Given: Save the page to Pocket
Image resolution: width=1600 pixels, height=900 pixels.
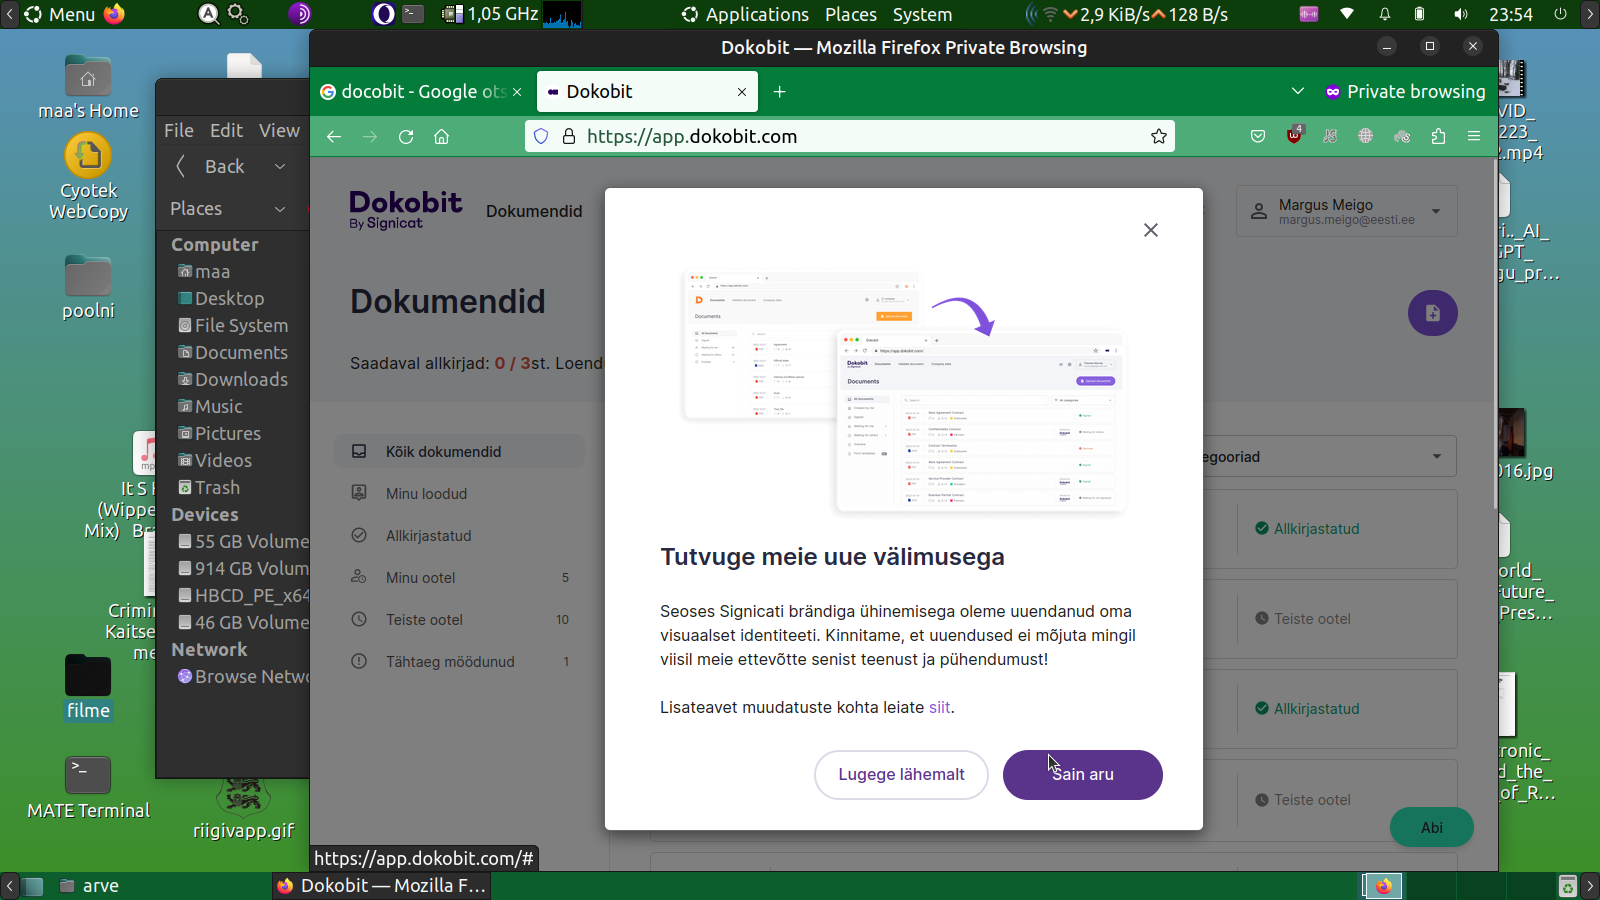Looking at the screenshot, I should pyautogui.click(x=1258, y=137).
